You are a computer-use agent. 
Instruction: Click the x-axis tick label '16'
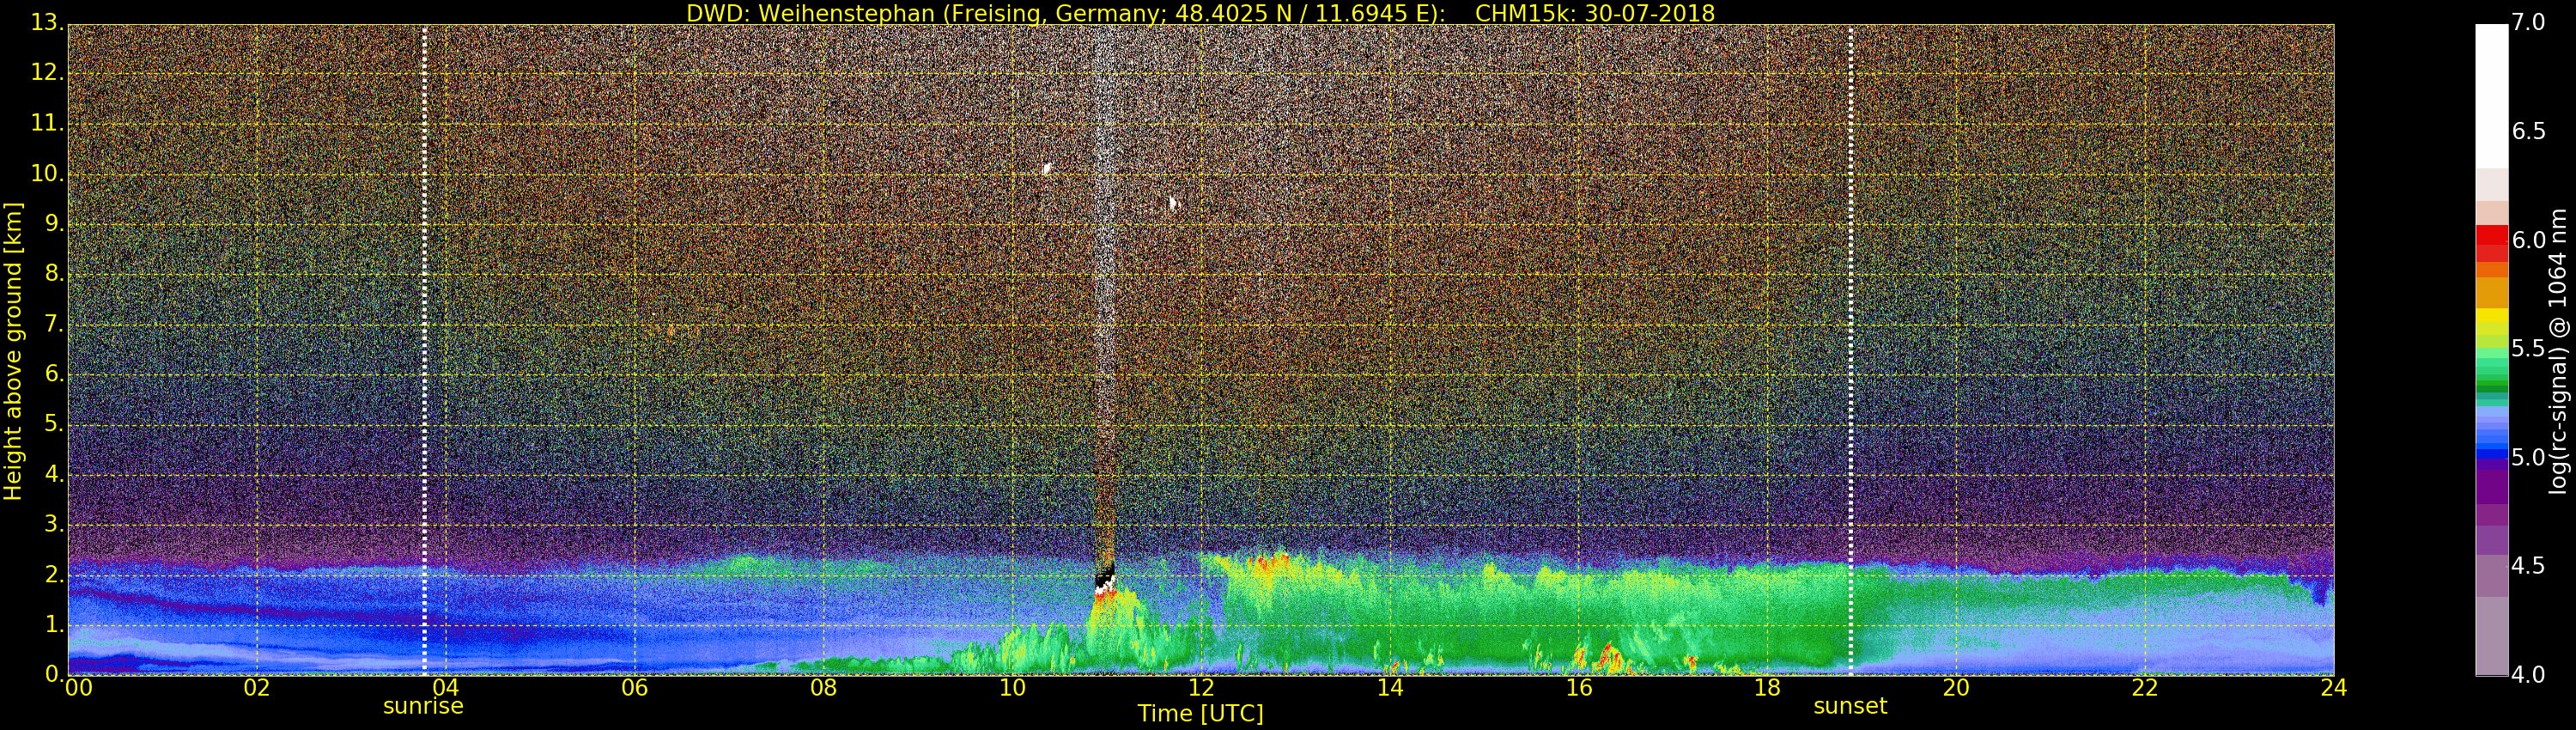(x=1579, y=687)
